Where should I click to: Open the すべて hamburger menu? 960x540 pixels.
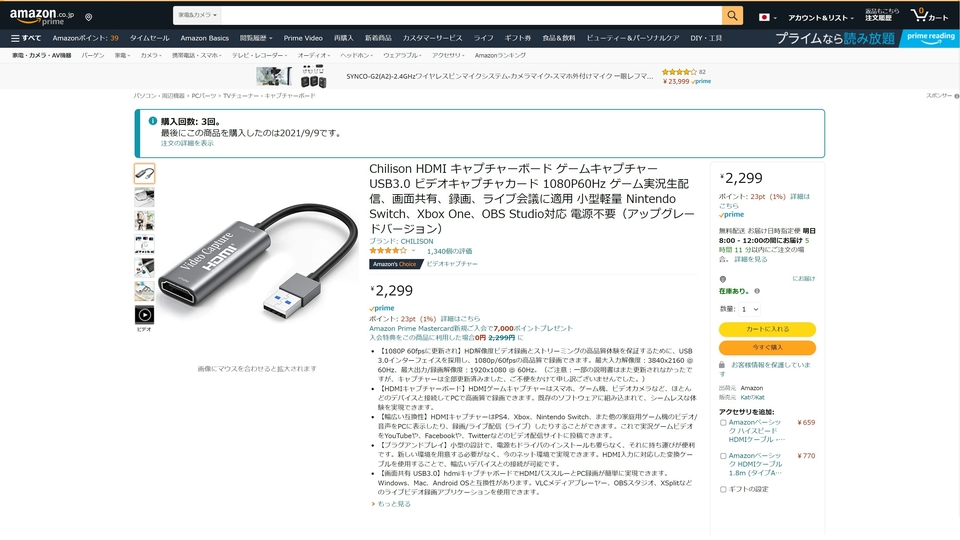(x=26, y=38)
